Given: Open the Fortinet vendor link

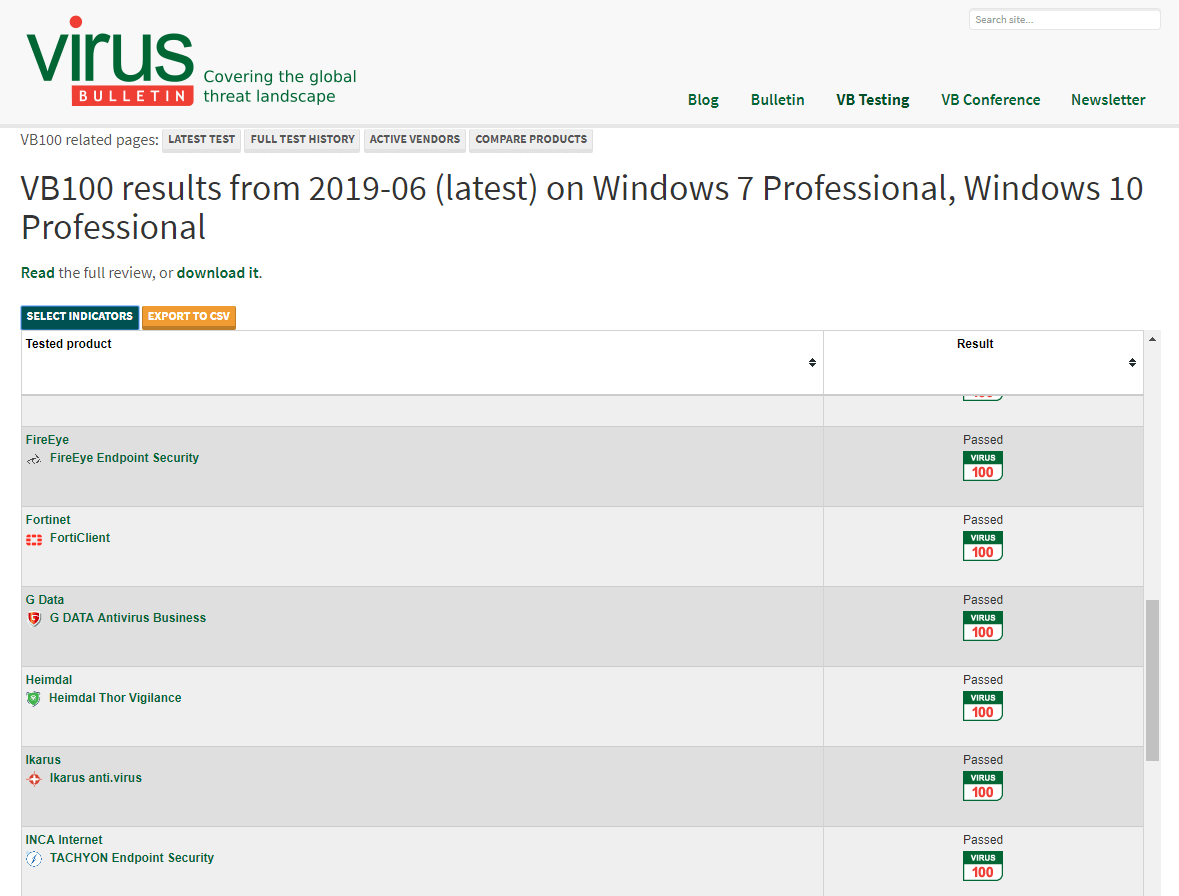Looking at the screenshot, I should (x=48, y=519).
